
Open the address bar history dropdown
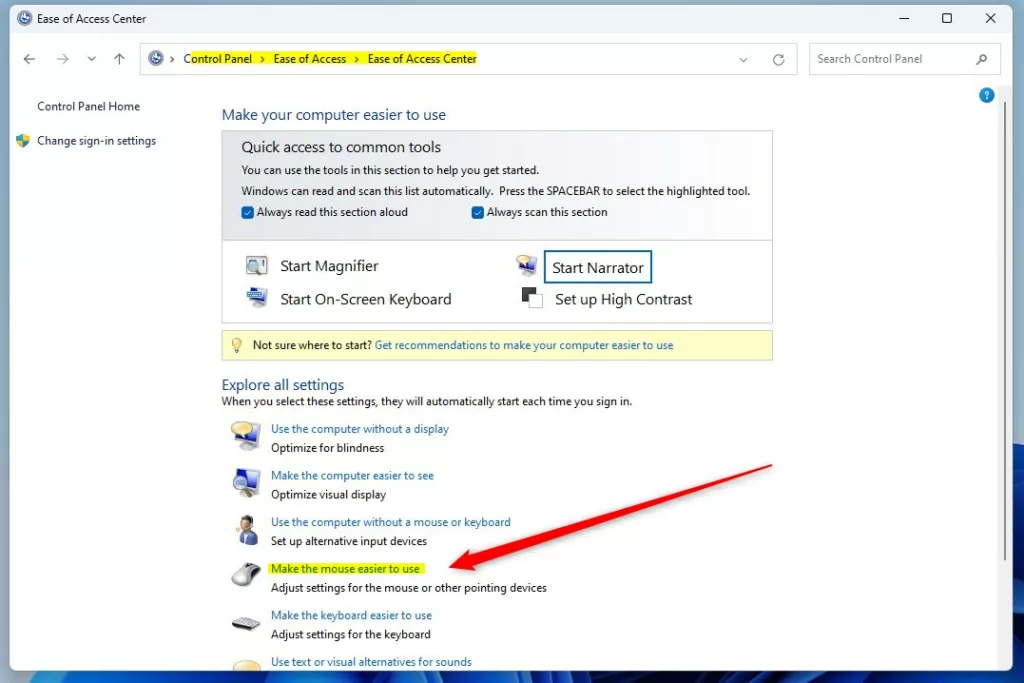click(743, 59)
